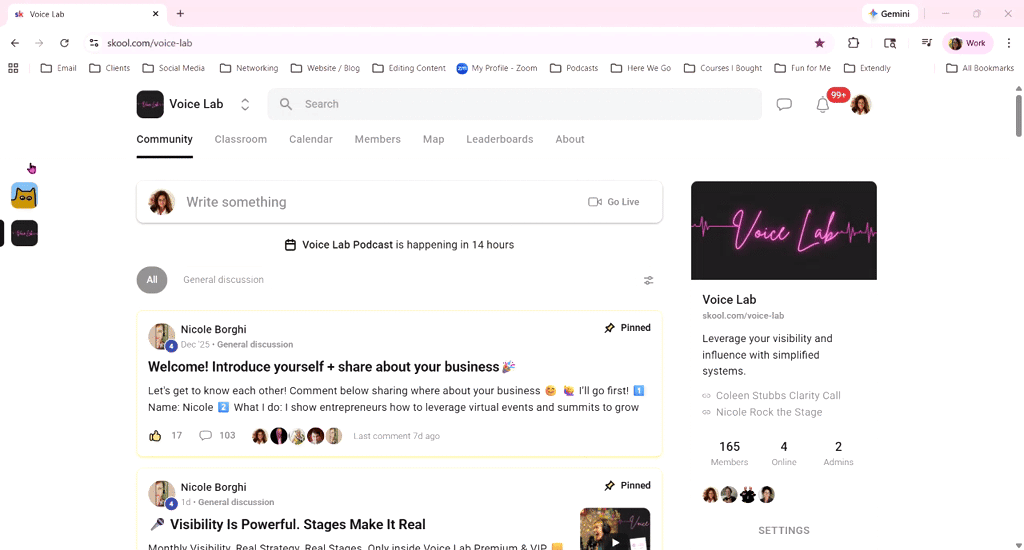Go to the Members tab
Viewport: 1024px width, 550px height.
(x=377, y=139)
